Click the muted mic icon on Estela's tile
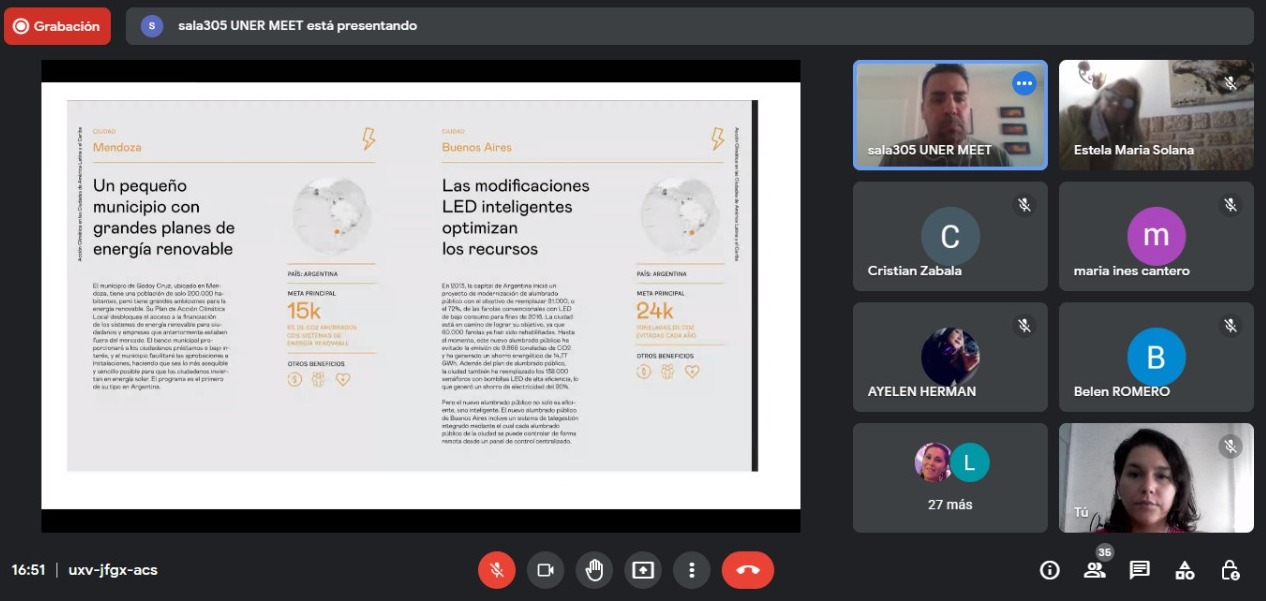Screen dimensions: 1266x601 click(x=1230, y=84)
